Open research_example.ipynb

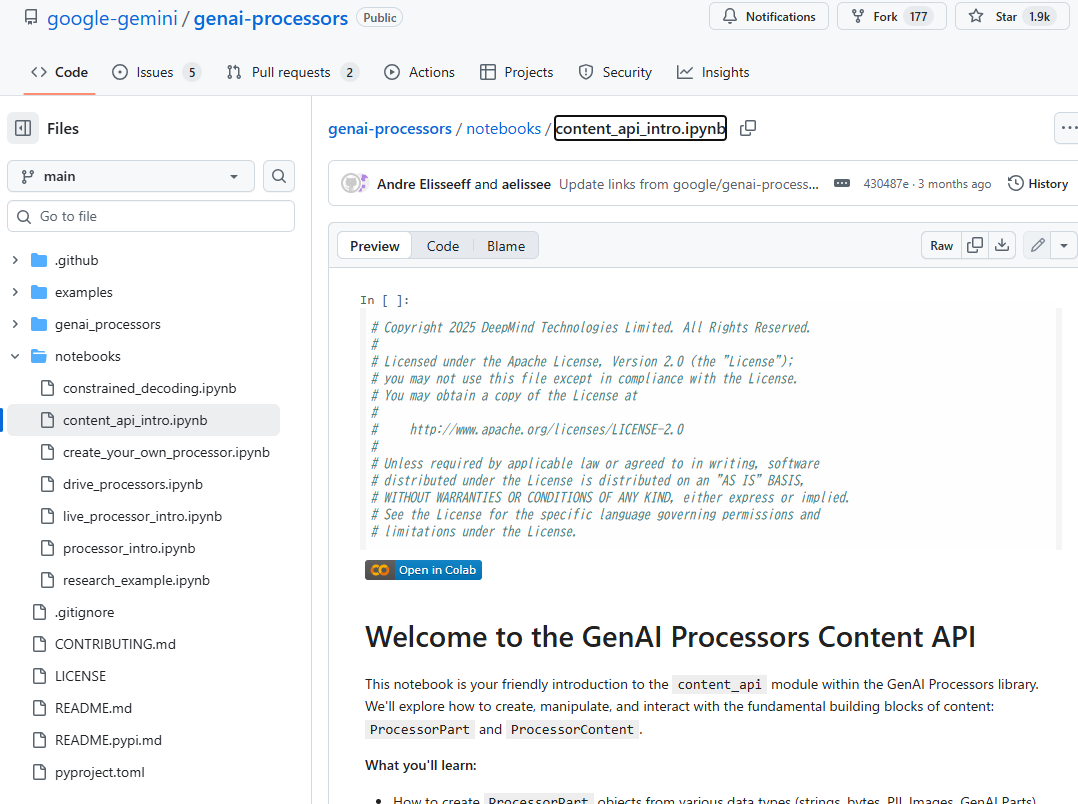click(x=136, y=580)
